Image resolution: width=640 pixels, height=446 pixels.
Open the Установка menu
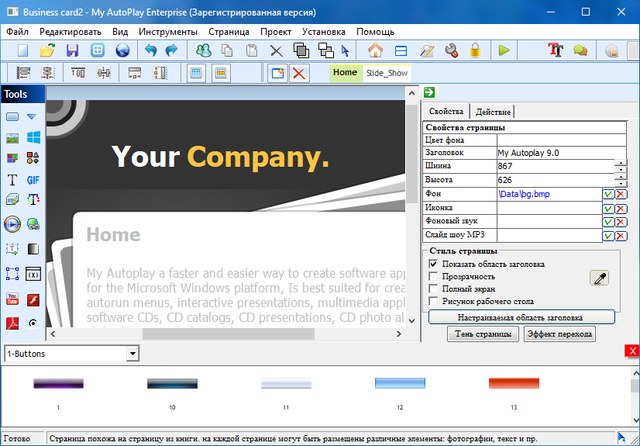324,31
